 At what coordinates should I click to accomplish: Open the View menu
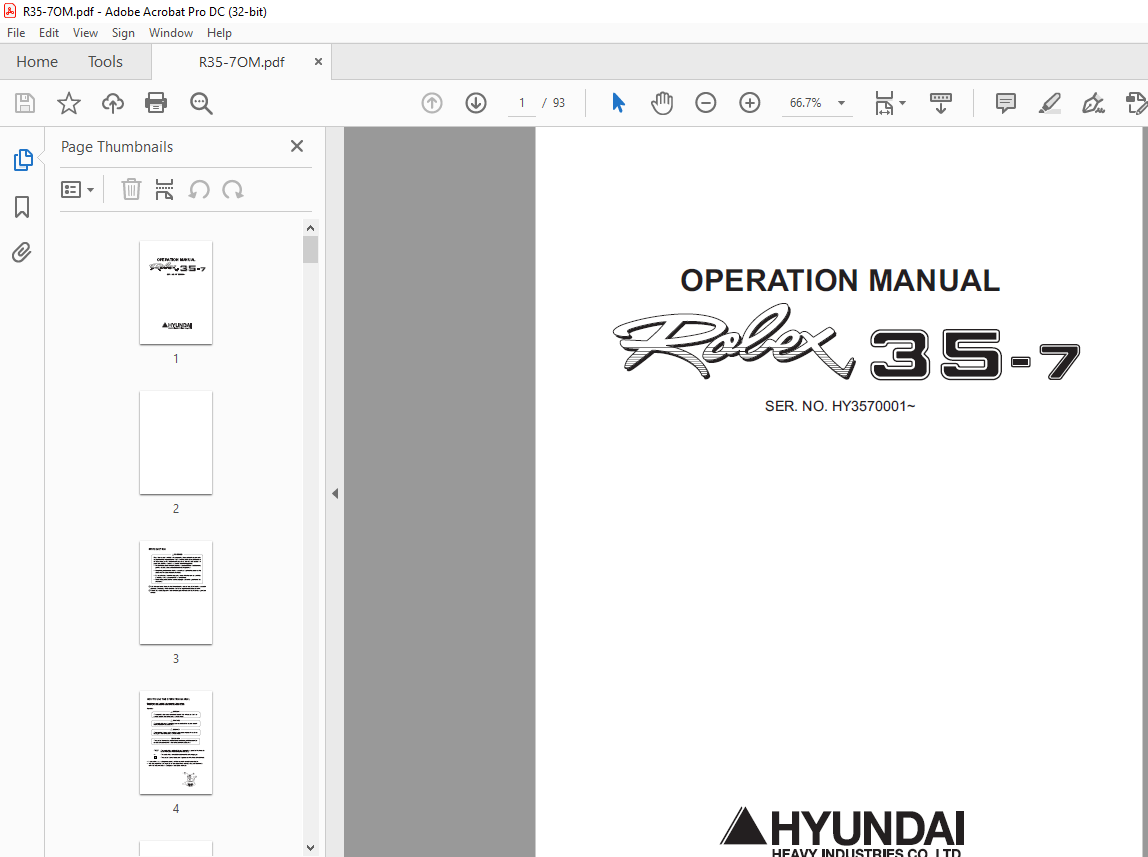click(85, 33)
